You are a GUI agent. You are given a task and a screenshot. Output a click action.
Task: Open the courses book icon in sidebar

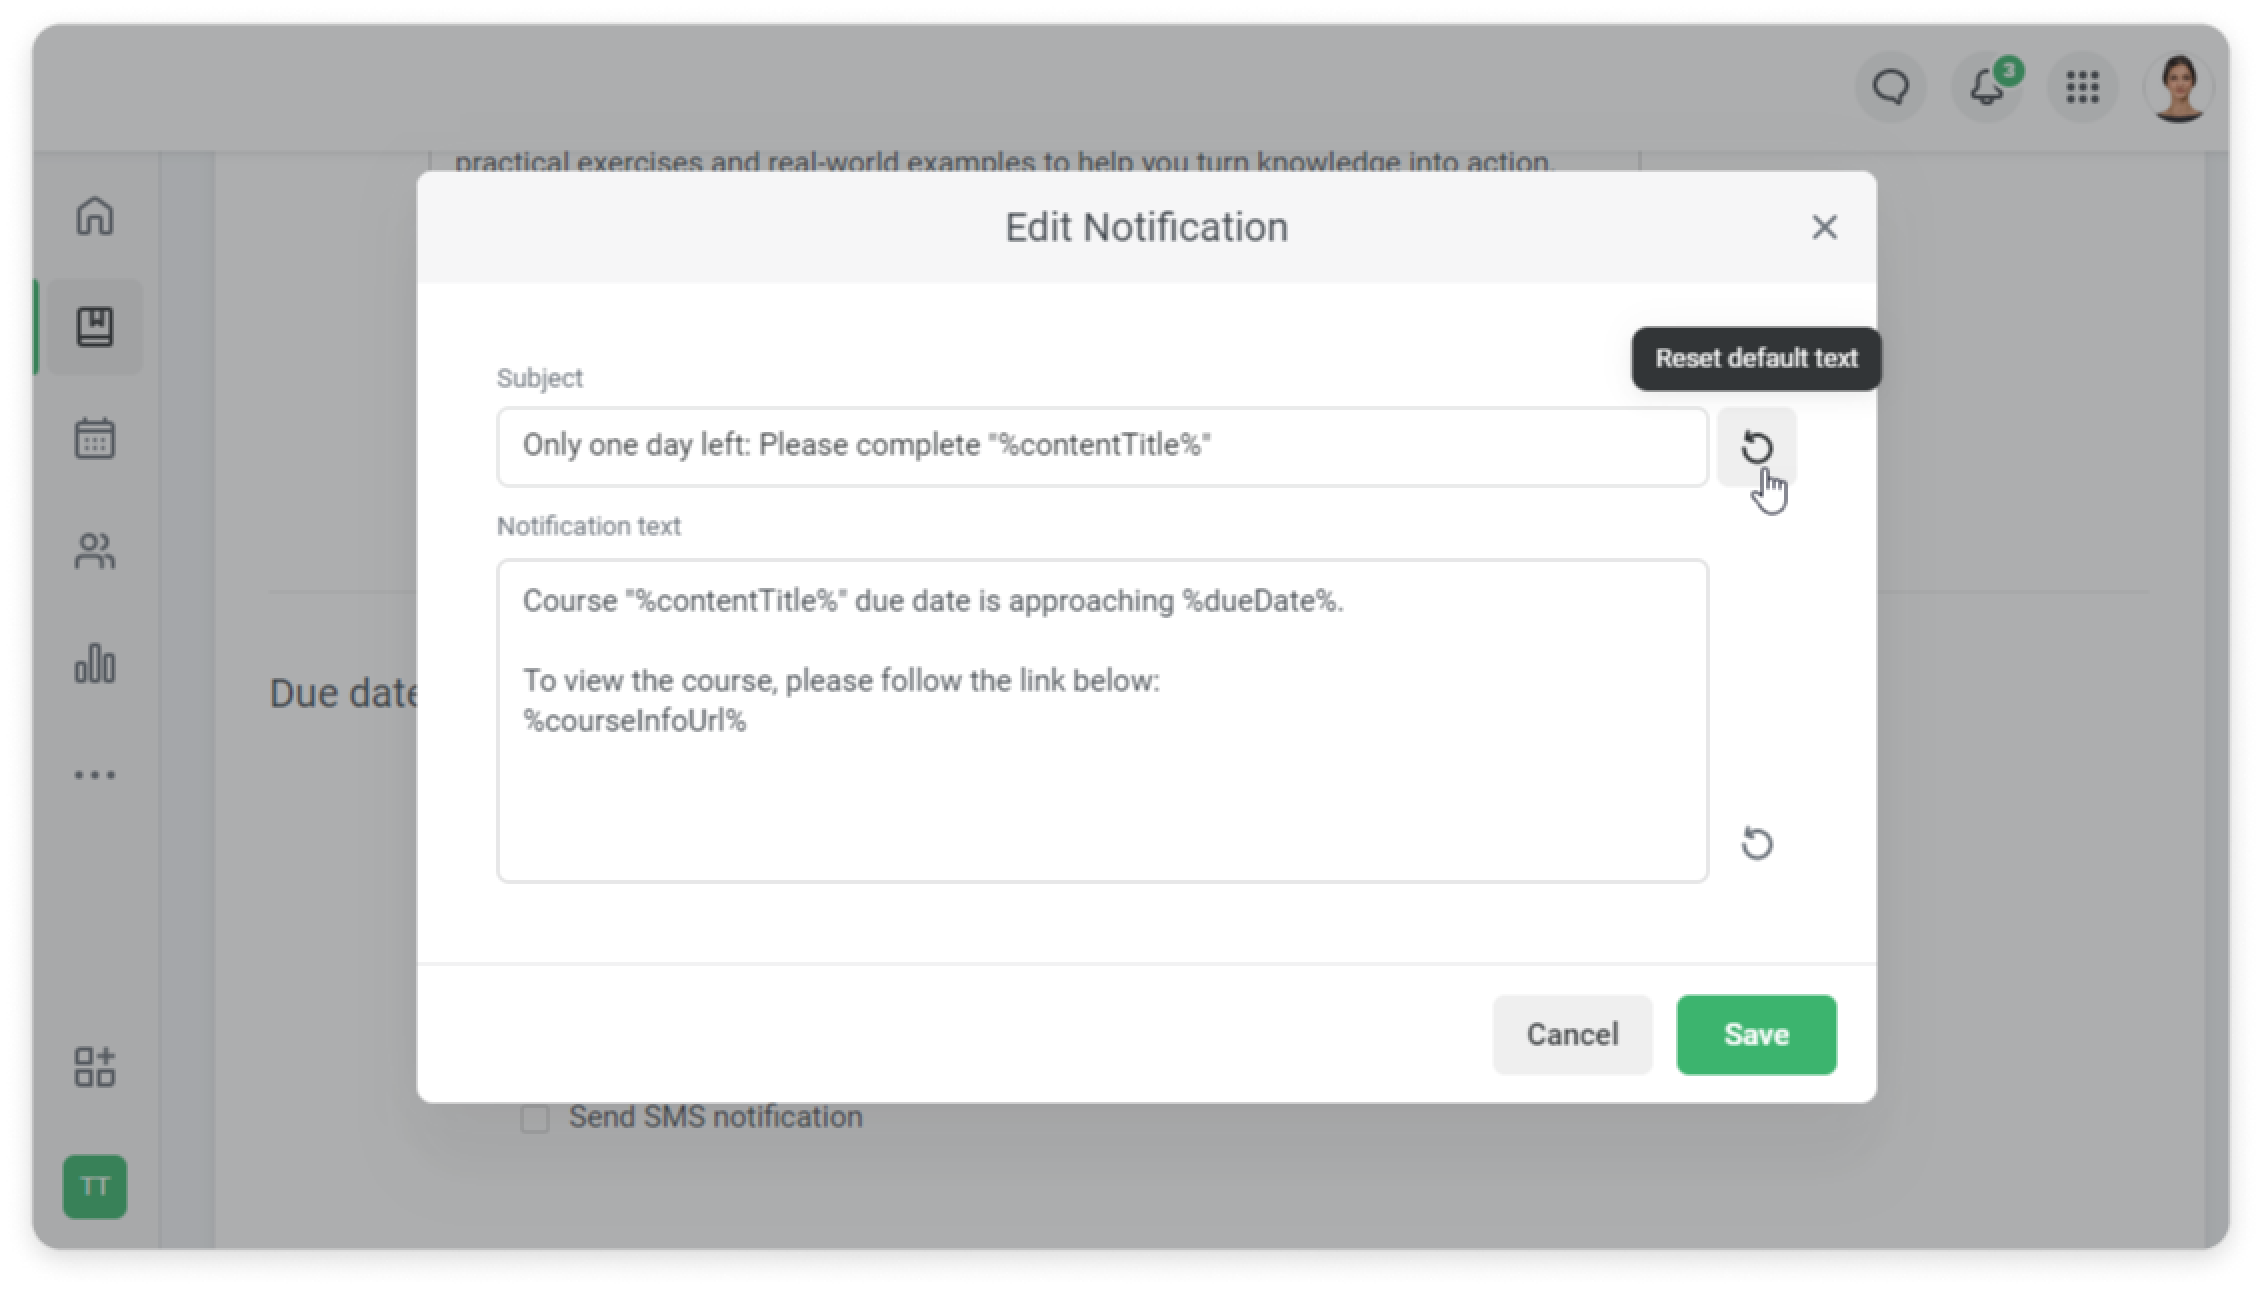tap(95, 327)
